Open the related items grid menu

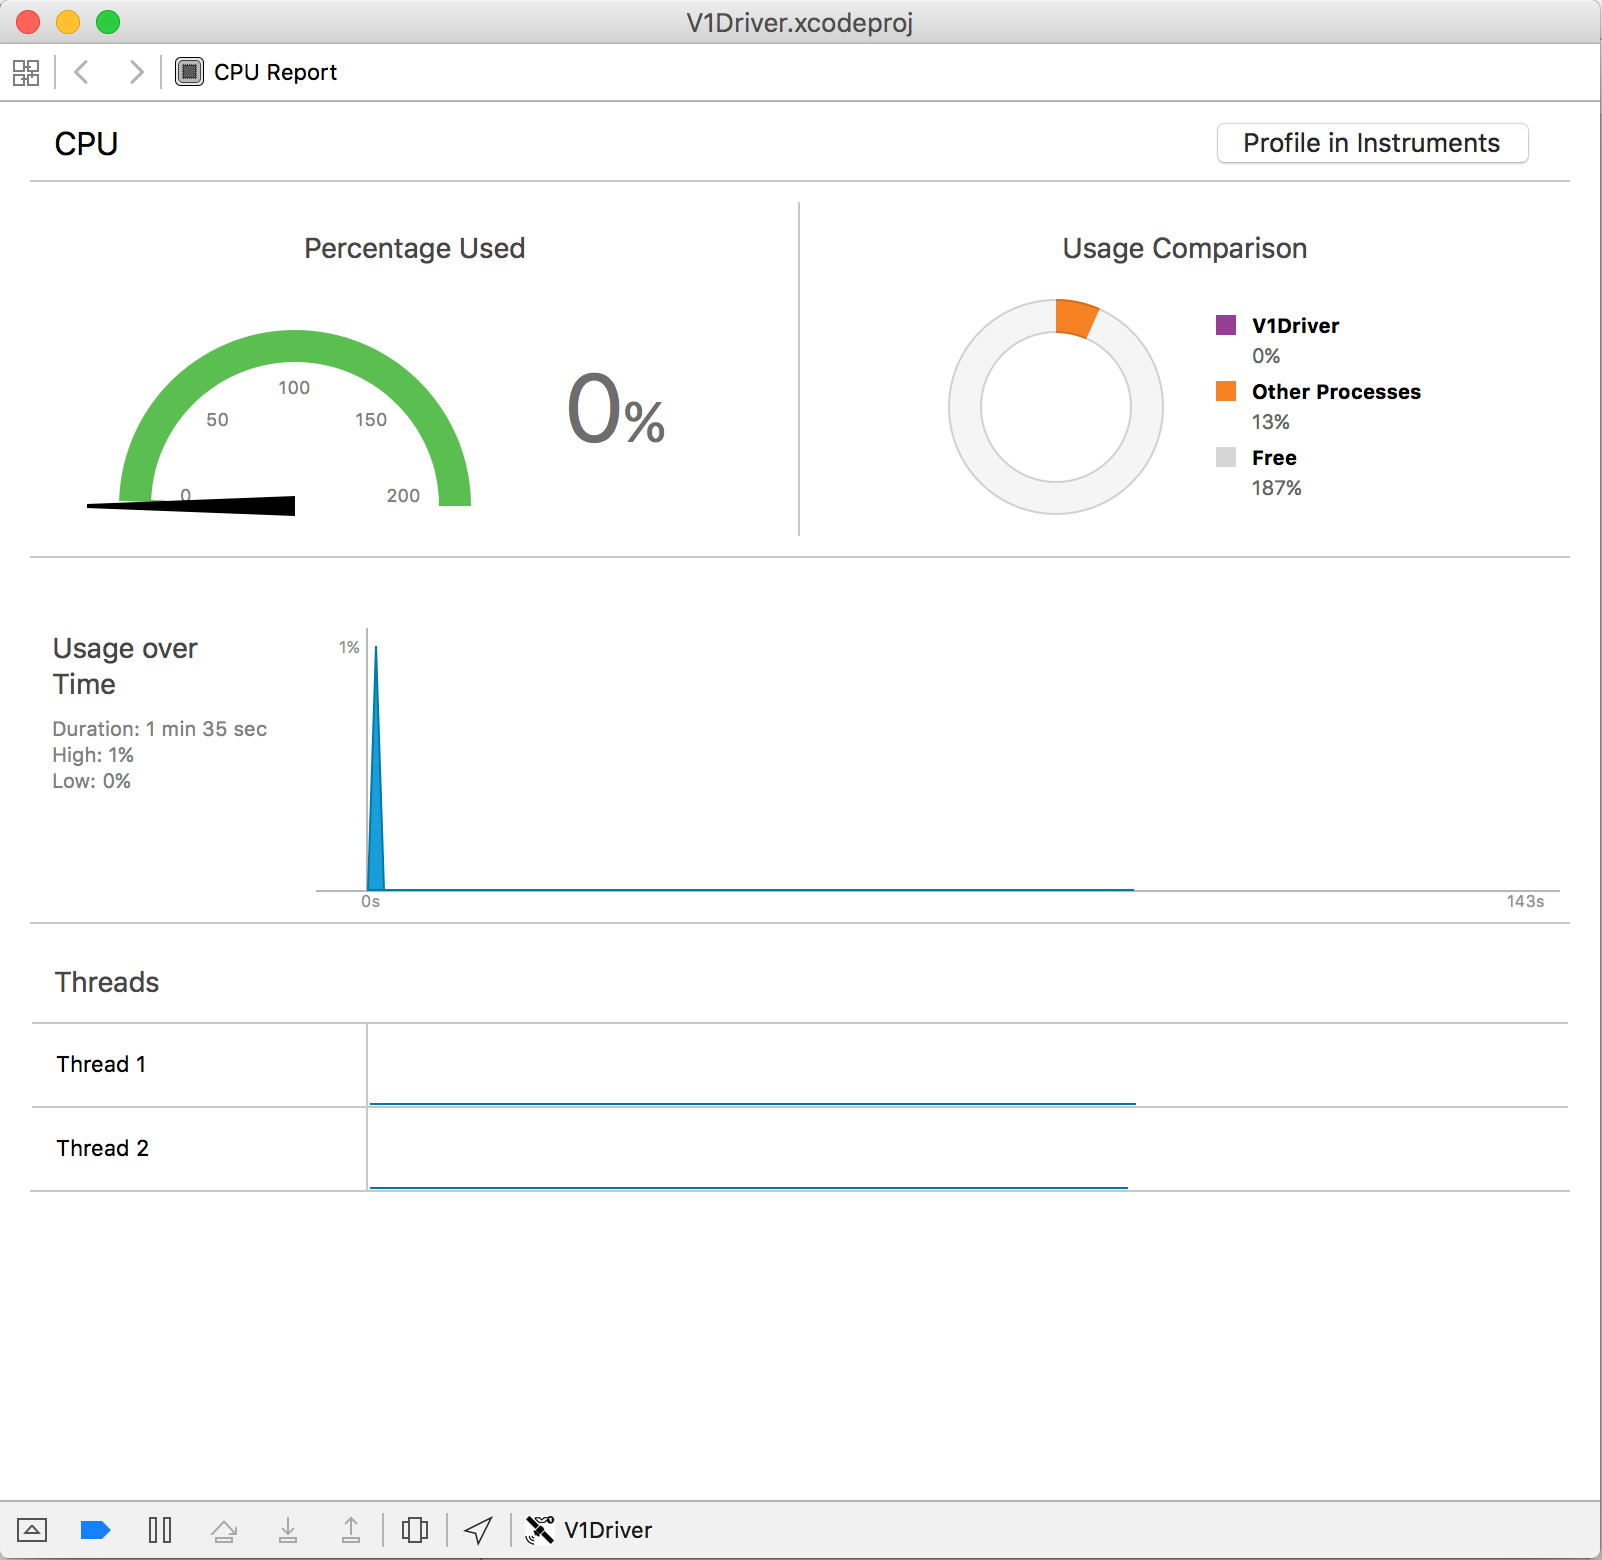(x=26, y=72)
